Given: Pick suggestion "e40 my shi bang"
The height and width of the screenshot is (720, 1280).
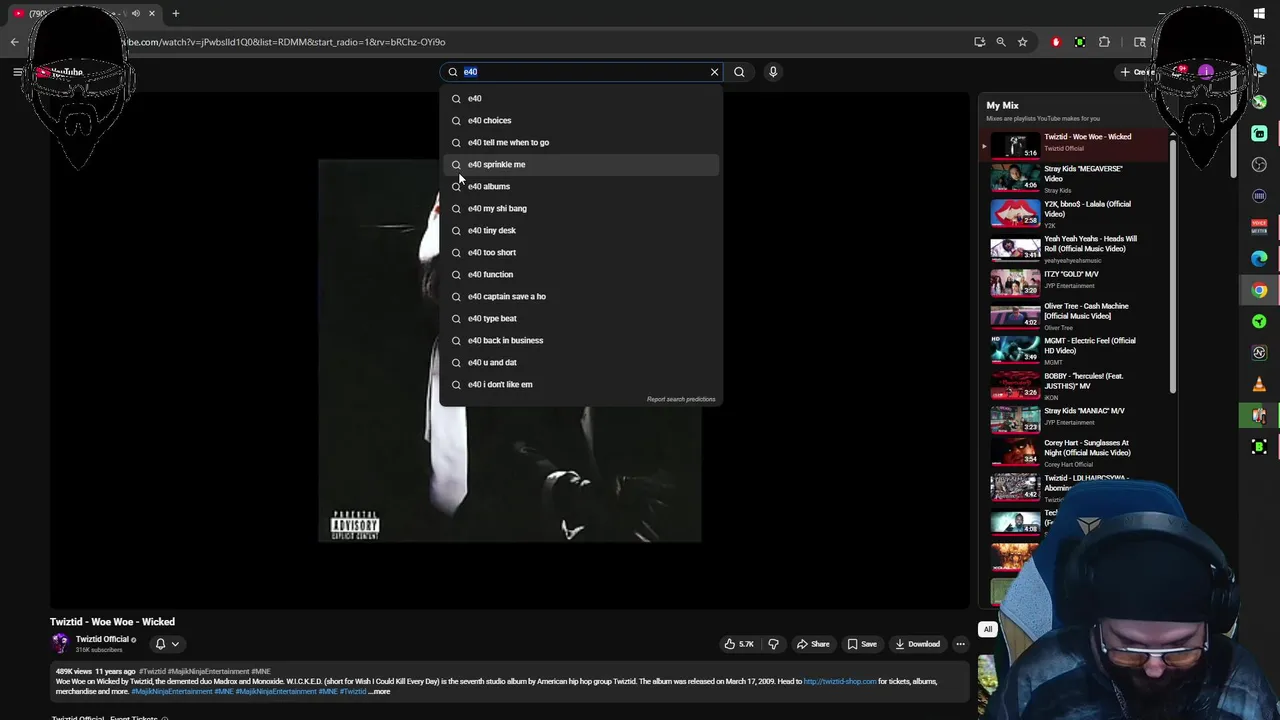Looking at the screenshot, I should coord(581,208).
